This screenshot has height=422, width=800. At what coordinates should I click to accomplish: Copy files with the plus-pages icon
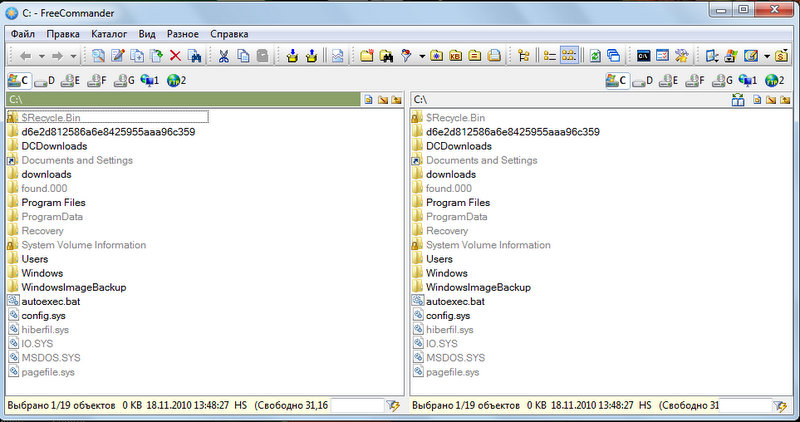tap(137, 56)
